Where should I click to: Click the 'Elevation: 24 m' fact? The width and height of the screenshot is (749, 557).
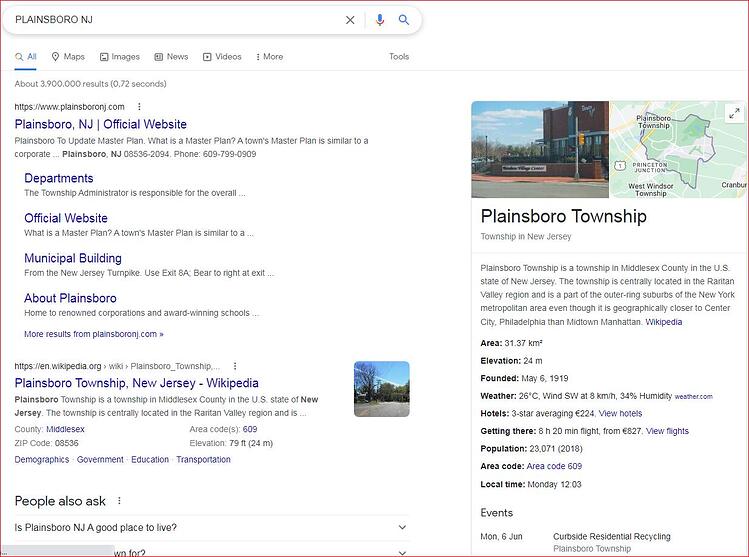[x=511, y=361]
